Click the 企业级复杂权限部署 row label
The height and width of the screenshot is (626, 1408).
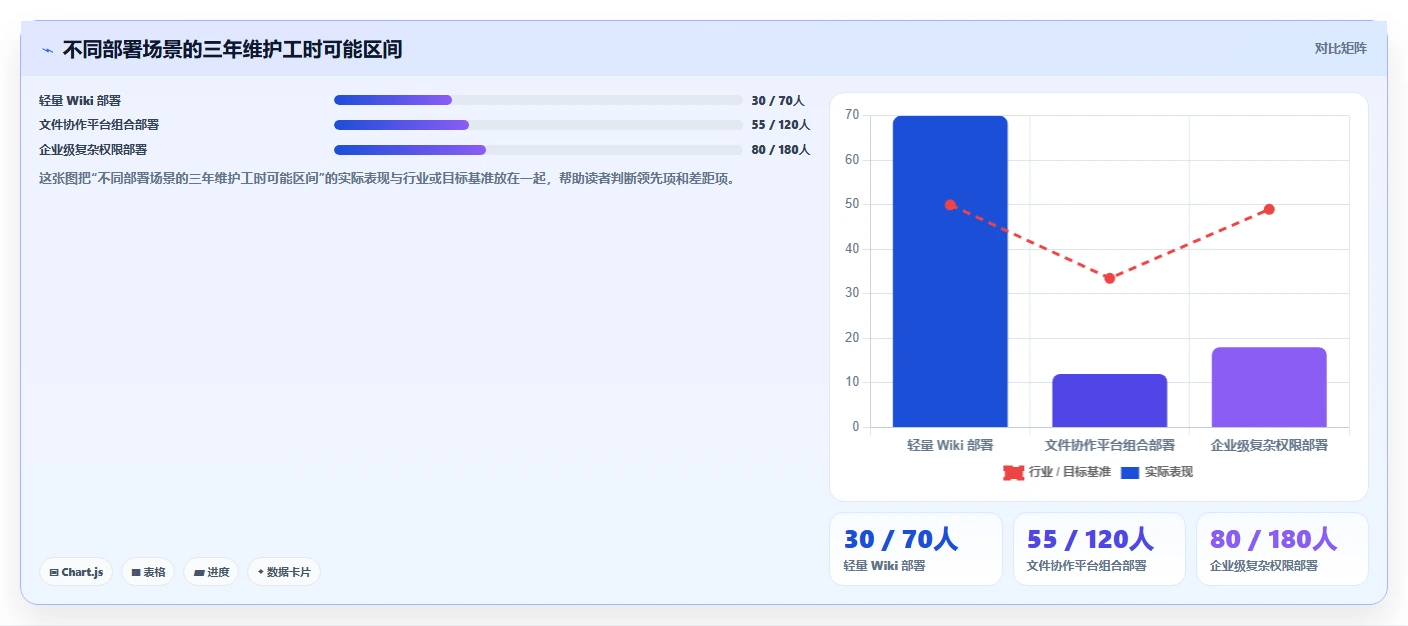pos(93,150)
